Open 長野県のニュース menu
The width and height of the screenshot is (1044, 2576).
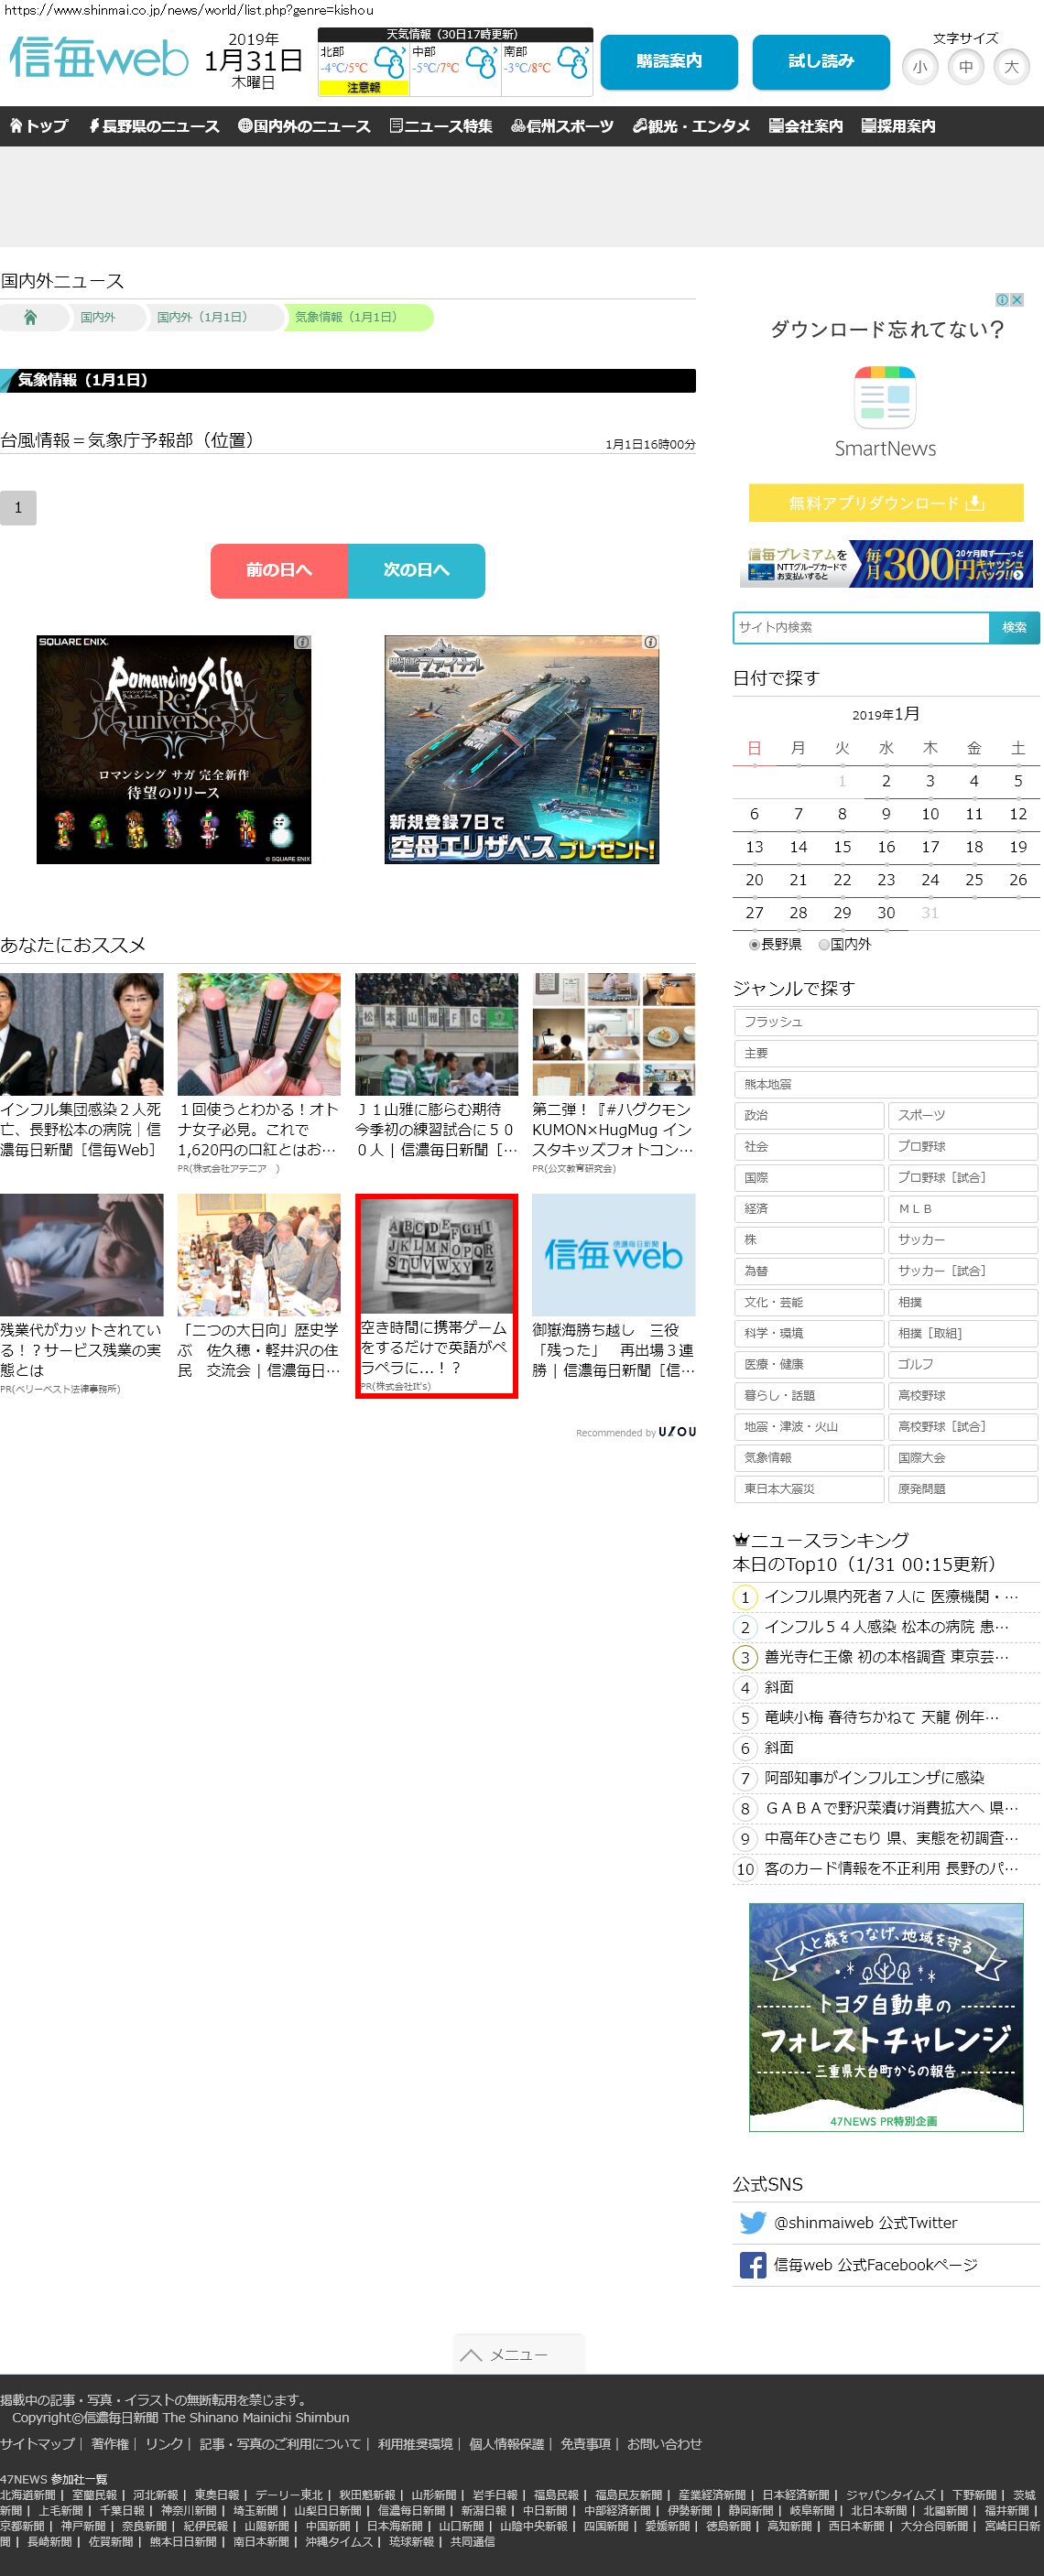[154, 126]
